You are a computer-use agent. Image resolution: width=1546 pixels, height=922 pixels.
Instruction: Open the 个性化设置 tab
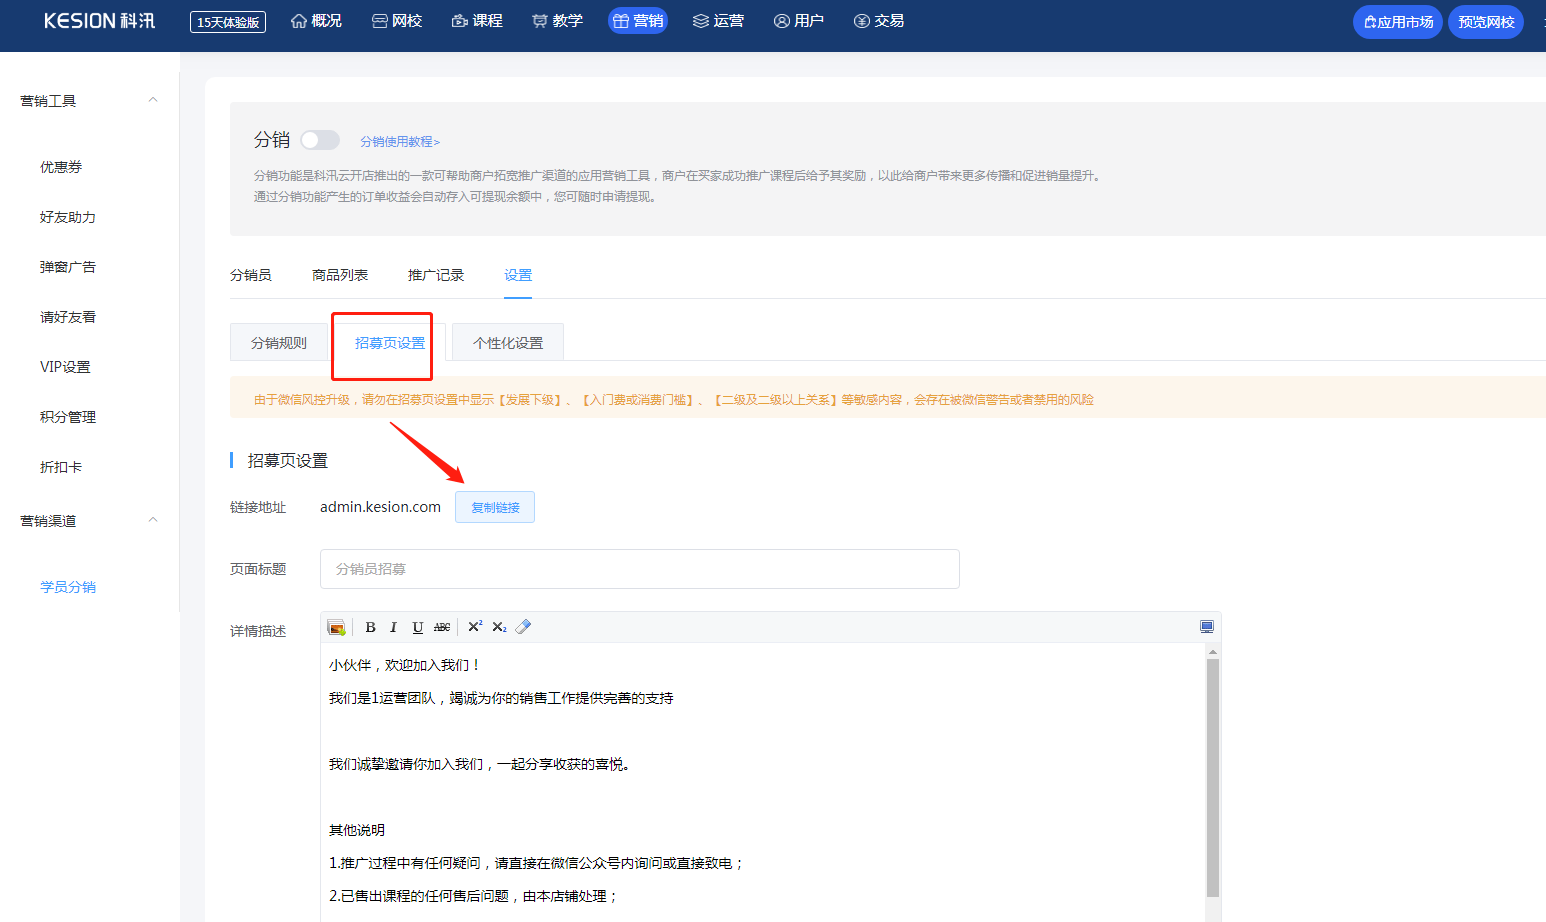(x=508, y=343)
